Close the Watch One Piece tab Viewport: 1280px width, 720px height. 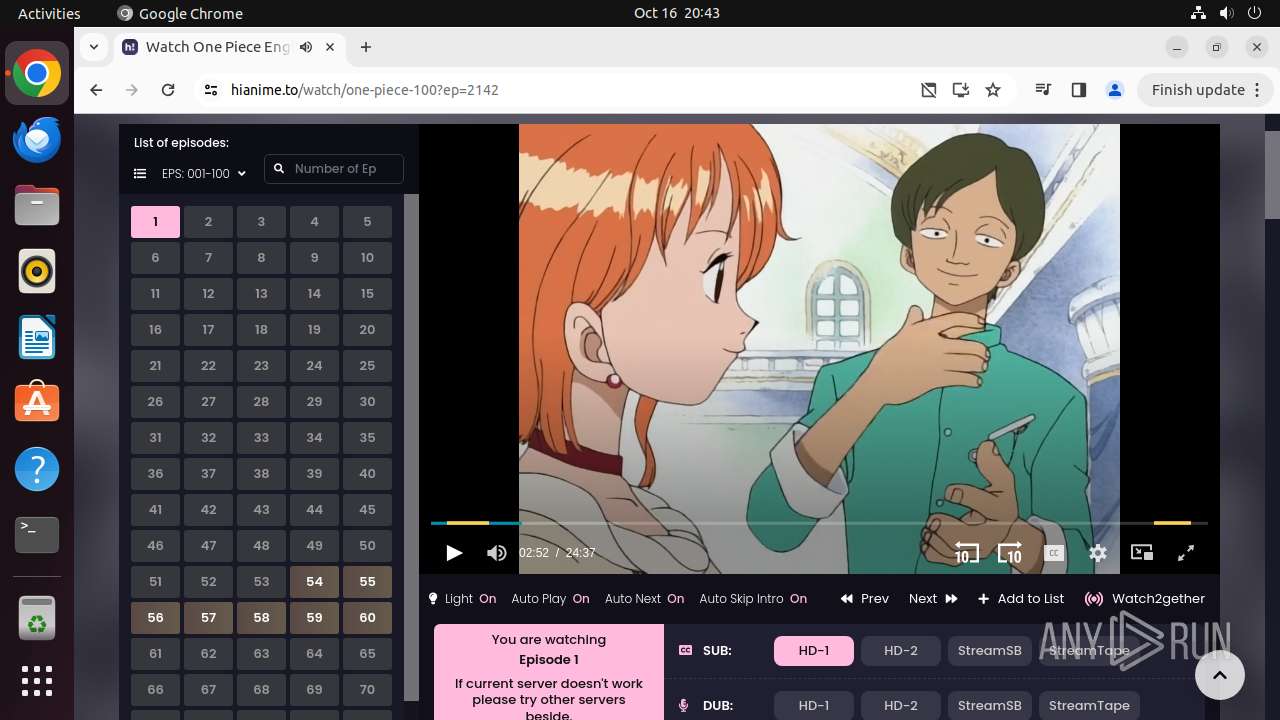331,47
